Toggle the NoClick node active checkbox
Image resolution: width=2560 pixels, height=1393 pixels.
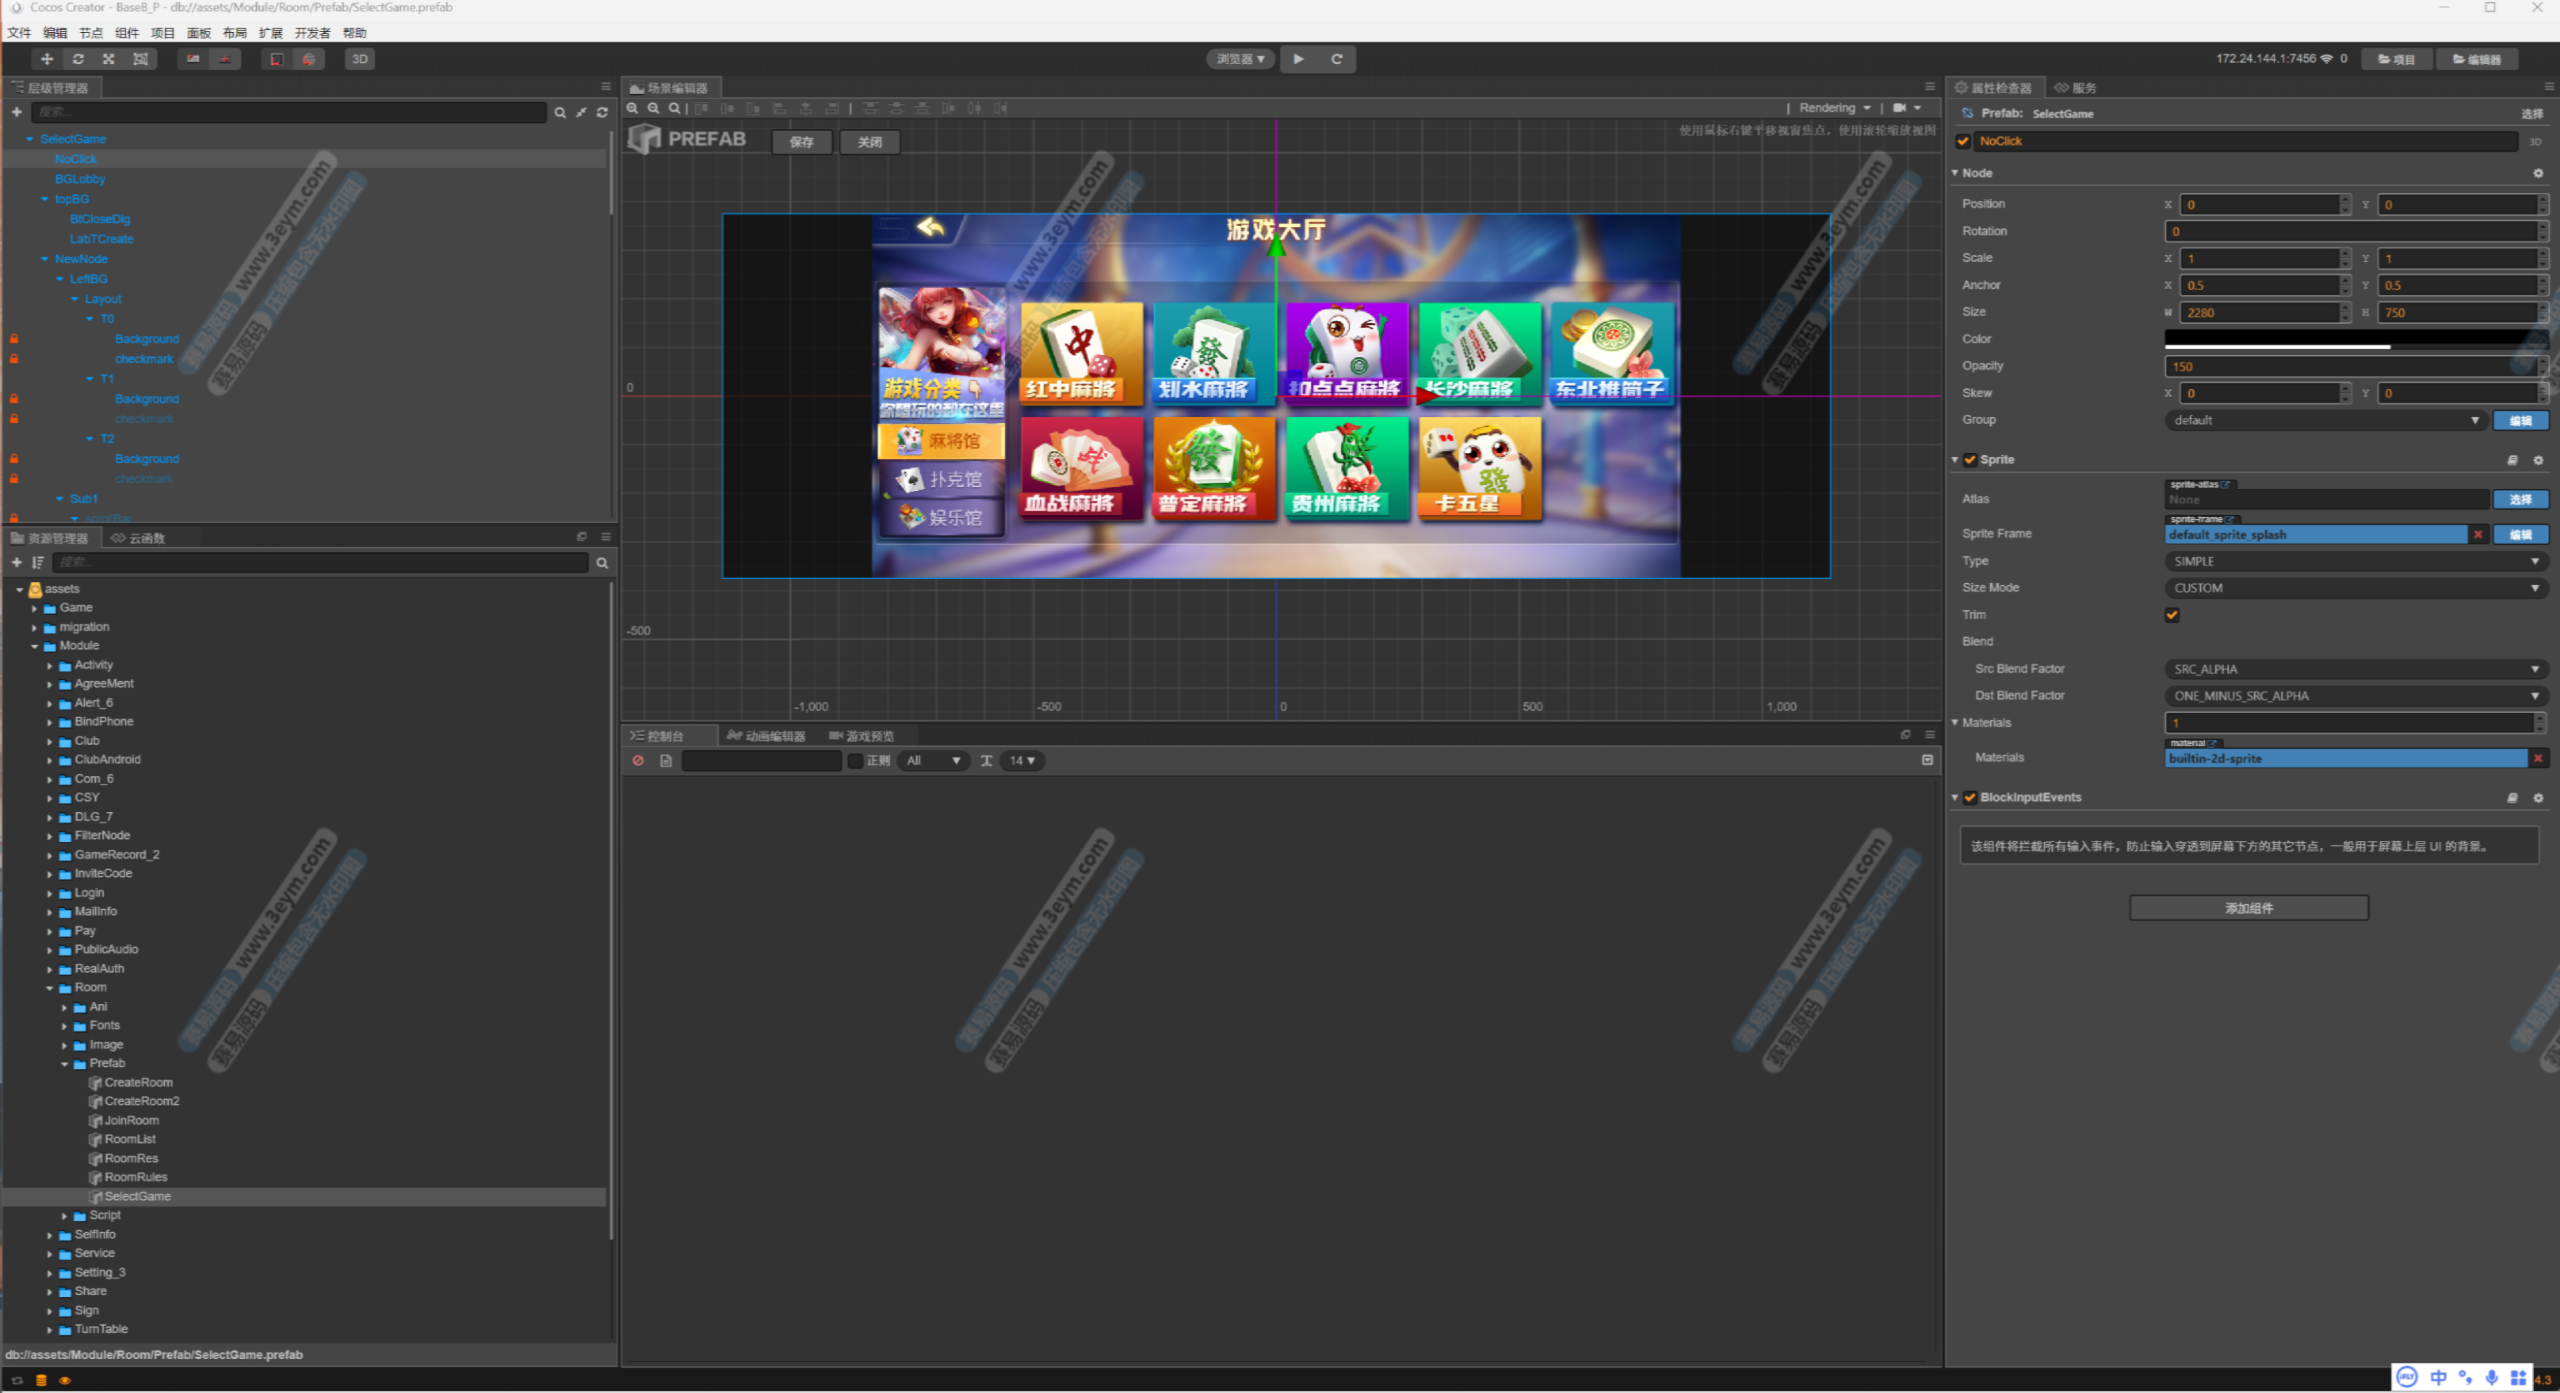1963,141
